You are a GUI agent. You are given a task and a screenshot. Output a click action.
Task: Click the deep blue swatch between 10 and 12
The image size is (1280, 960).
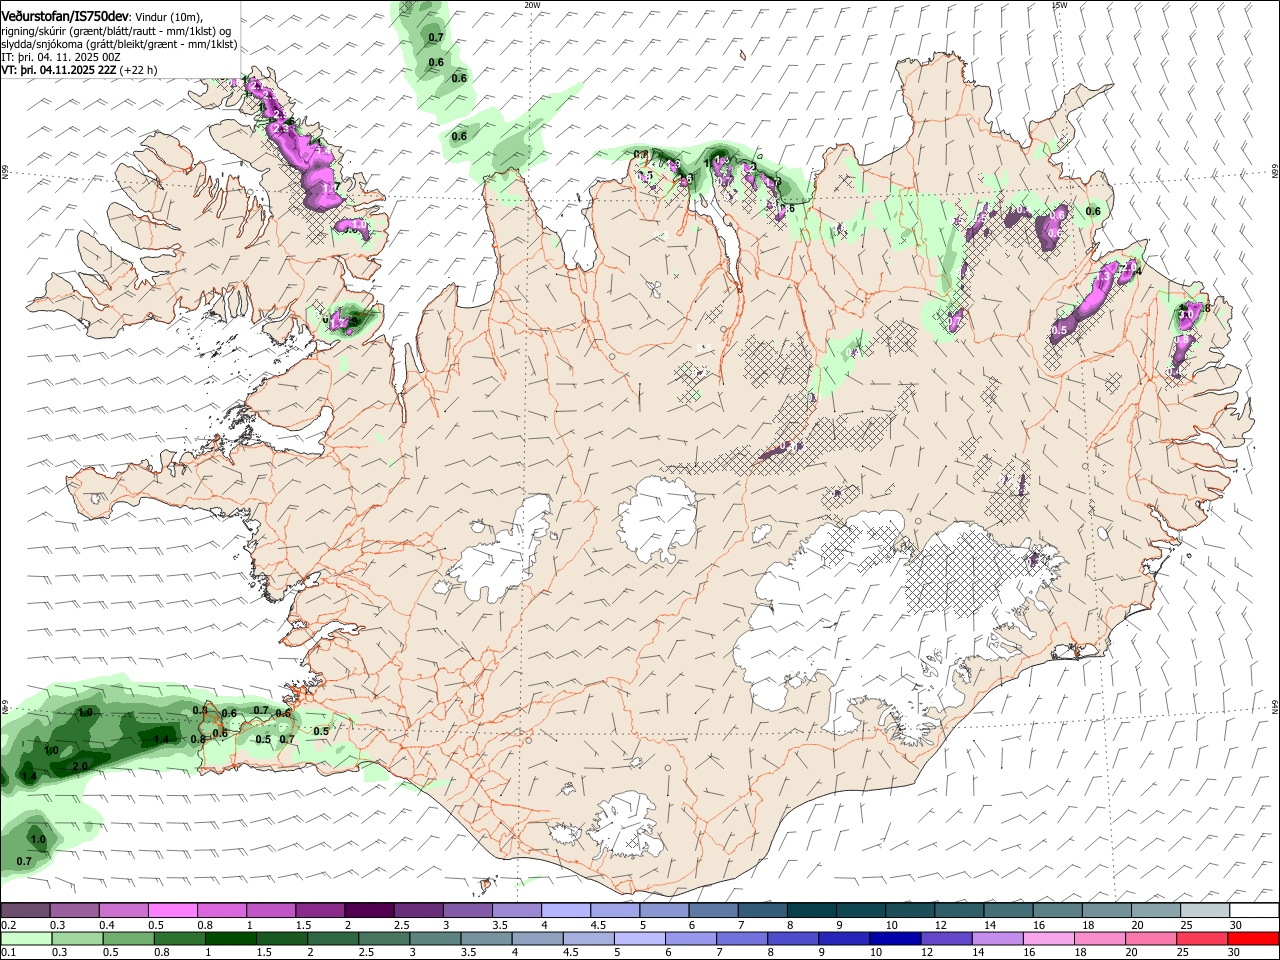click(896, 939)
